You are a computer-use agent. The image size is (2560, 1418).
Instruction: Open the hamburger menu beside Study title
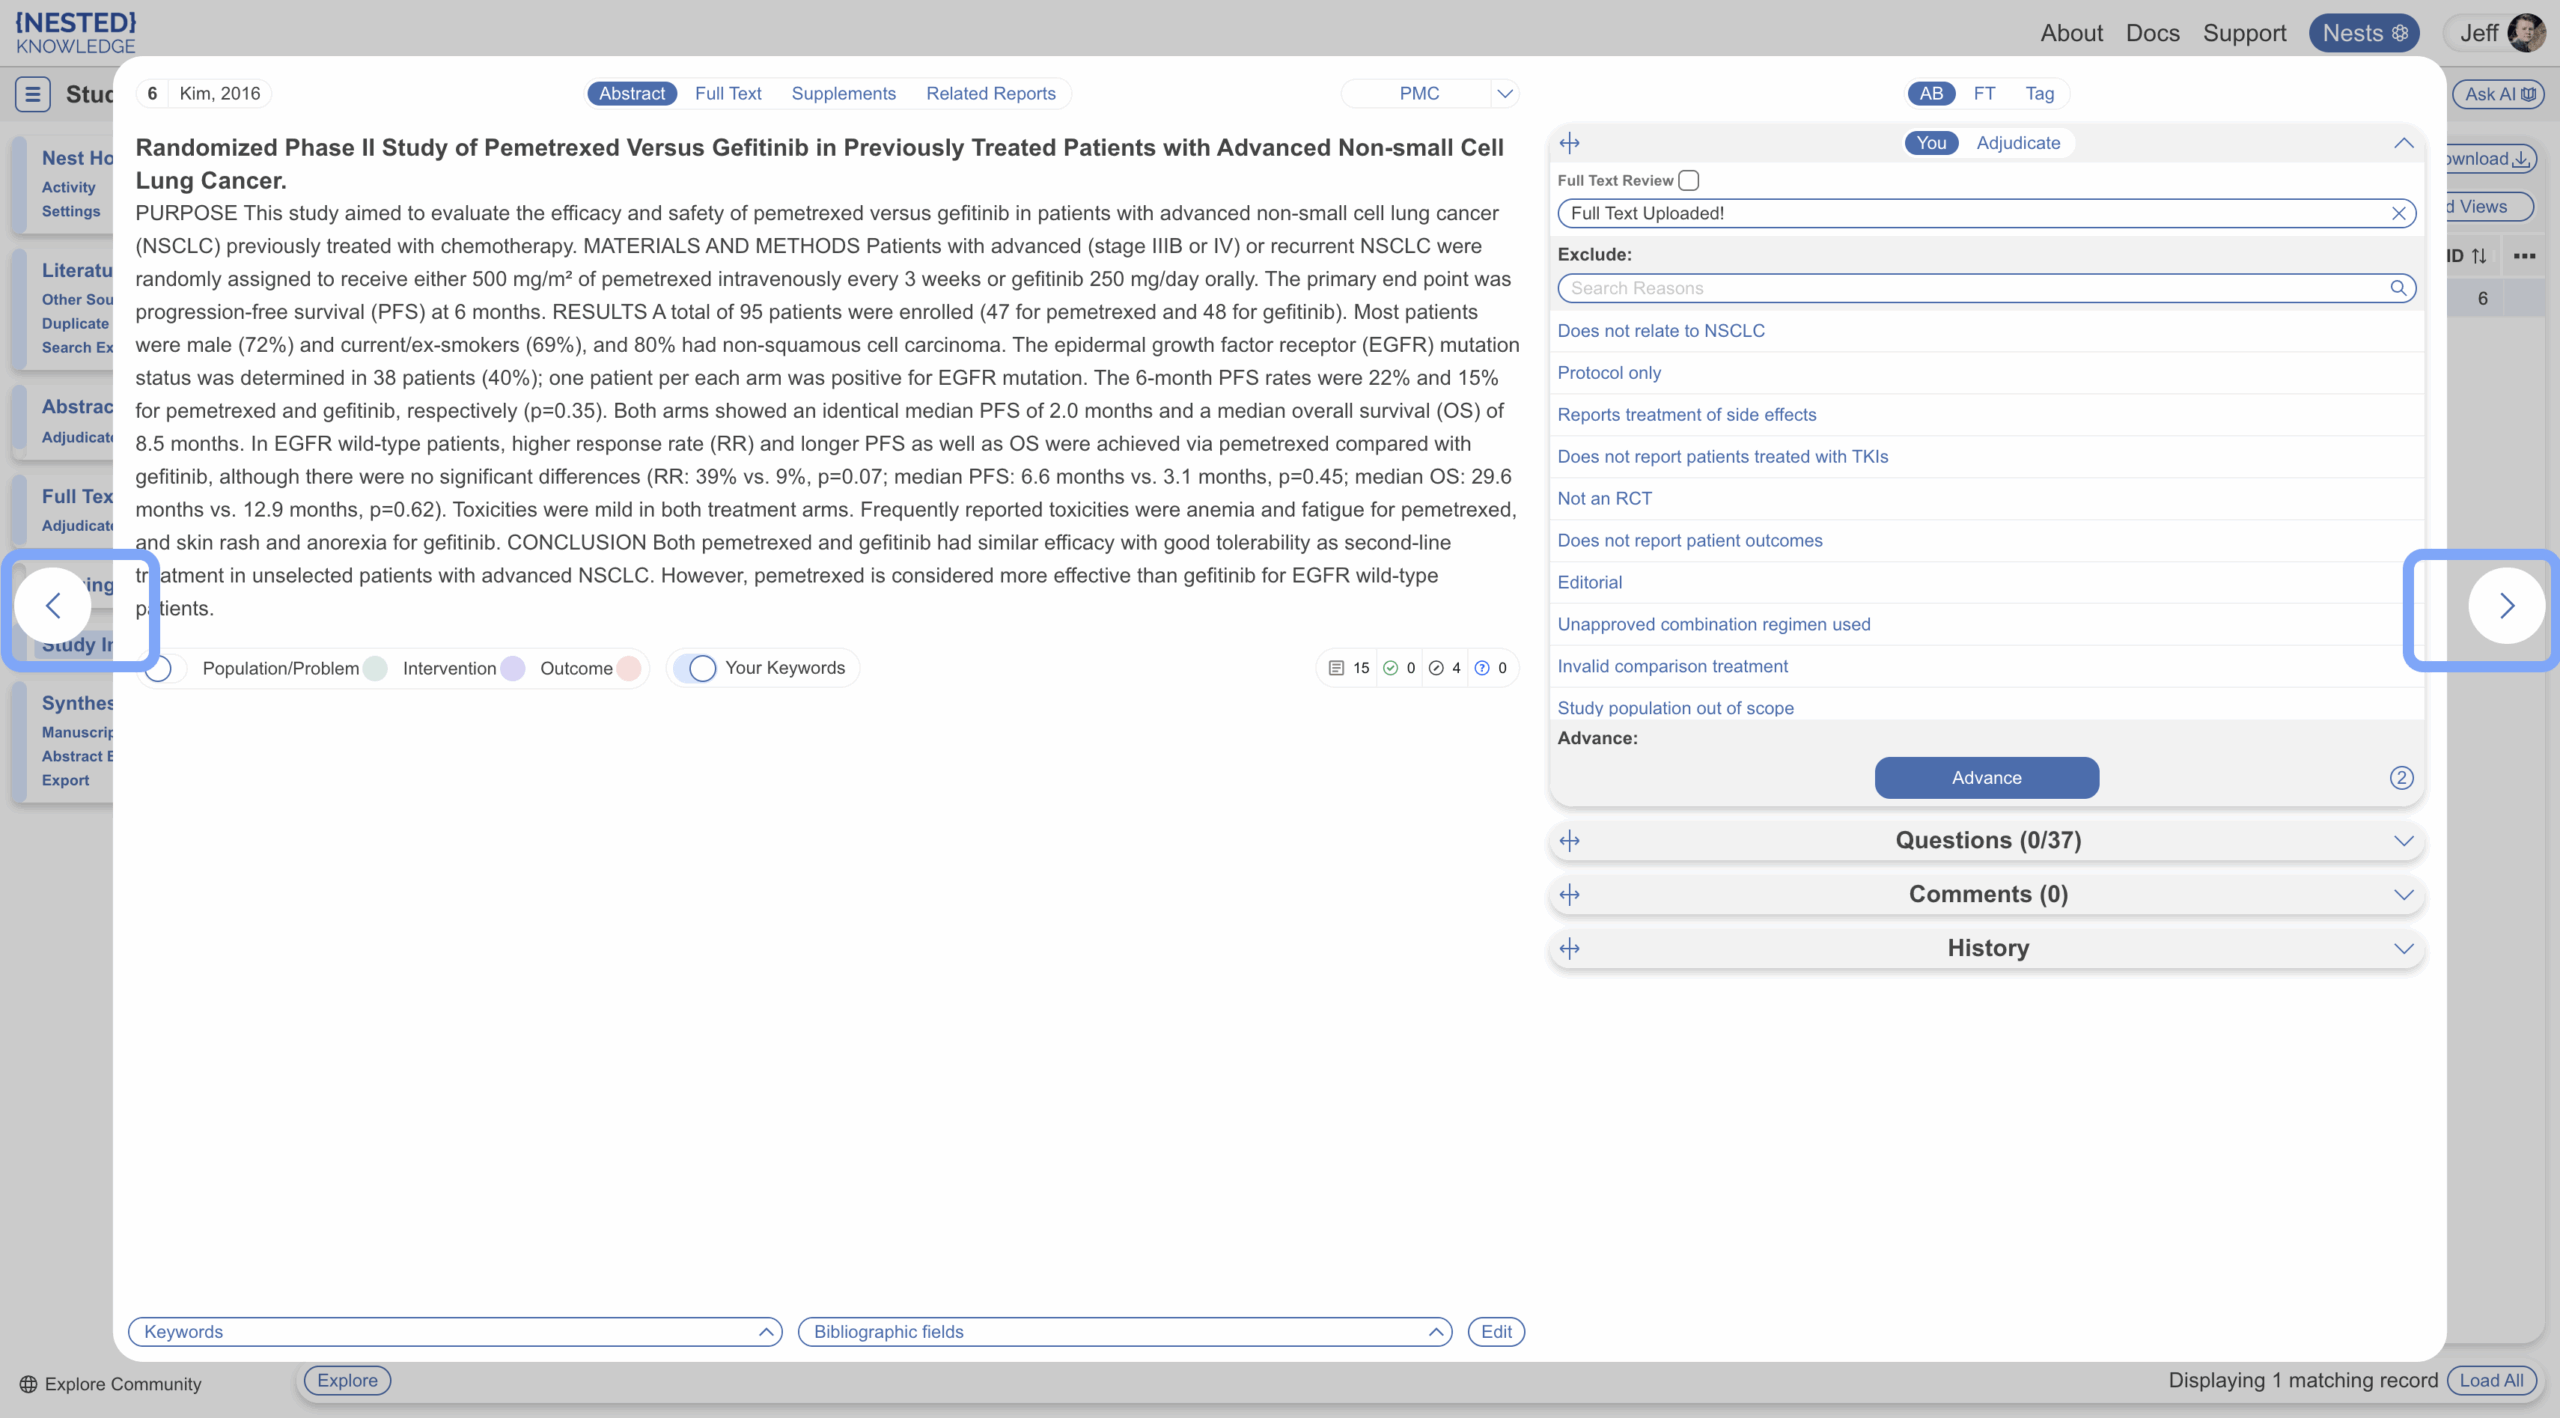pos(32,94)
